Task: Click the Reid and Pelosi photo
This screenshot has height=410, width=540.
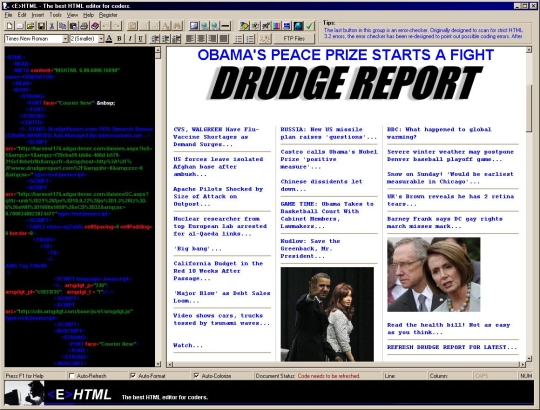Action: click(434, 274)
